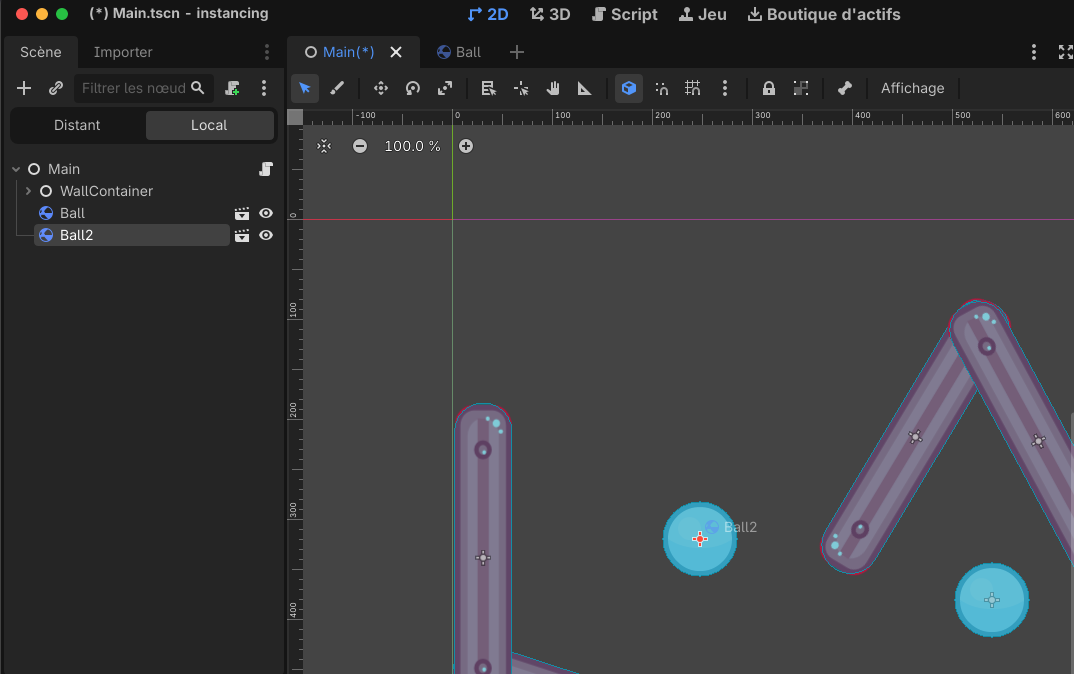Toggle grid snapping

[x=692, y=88]
